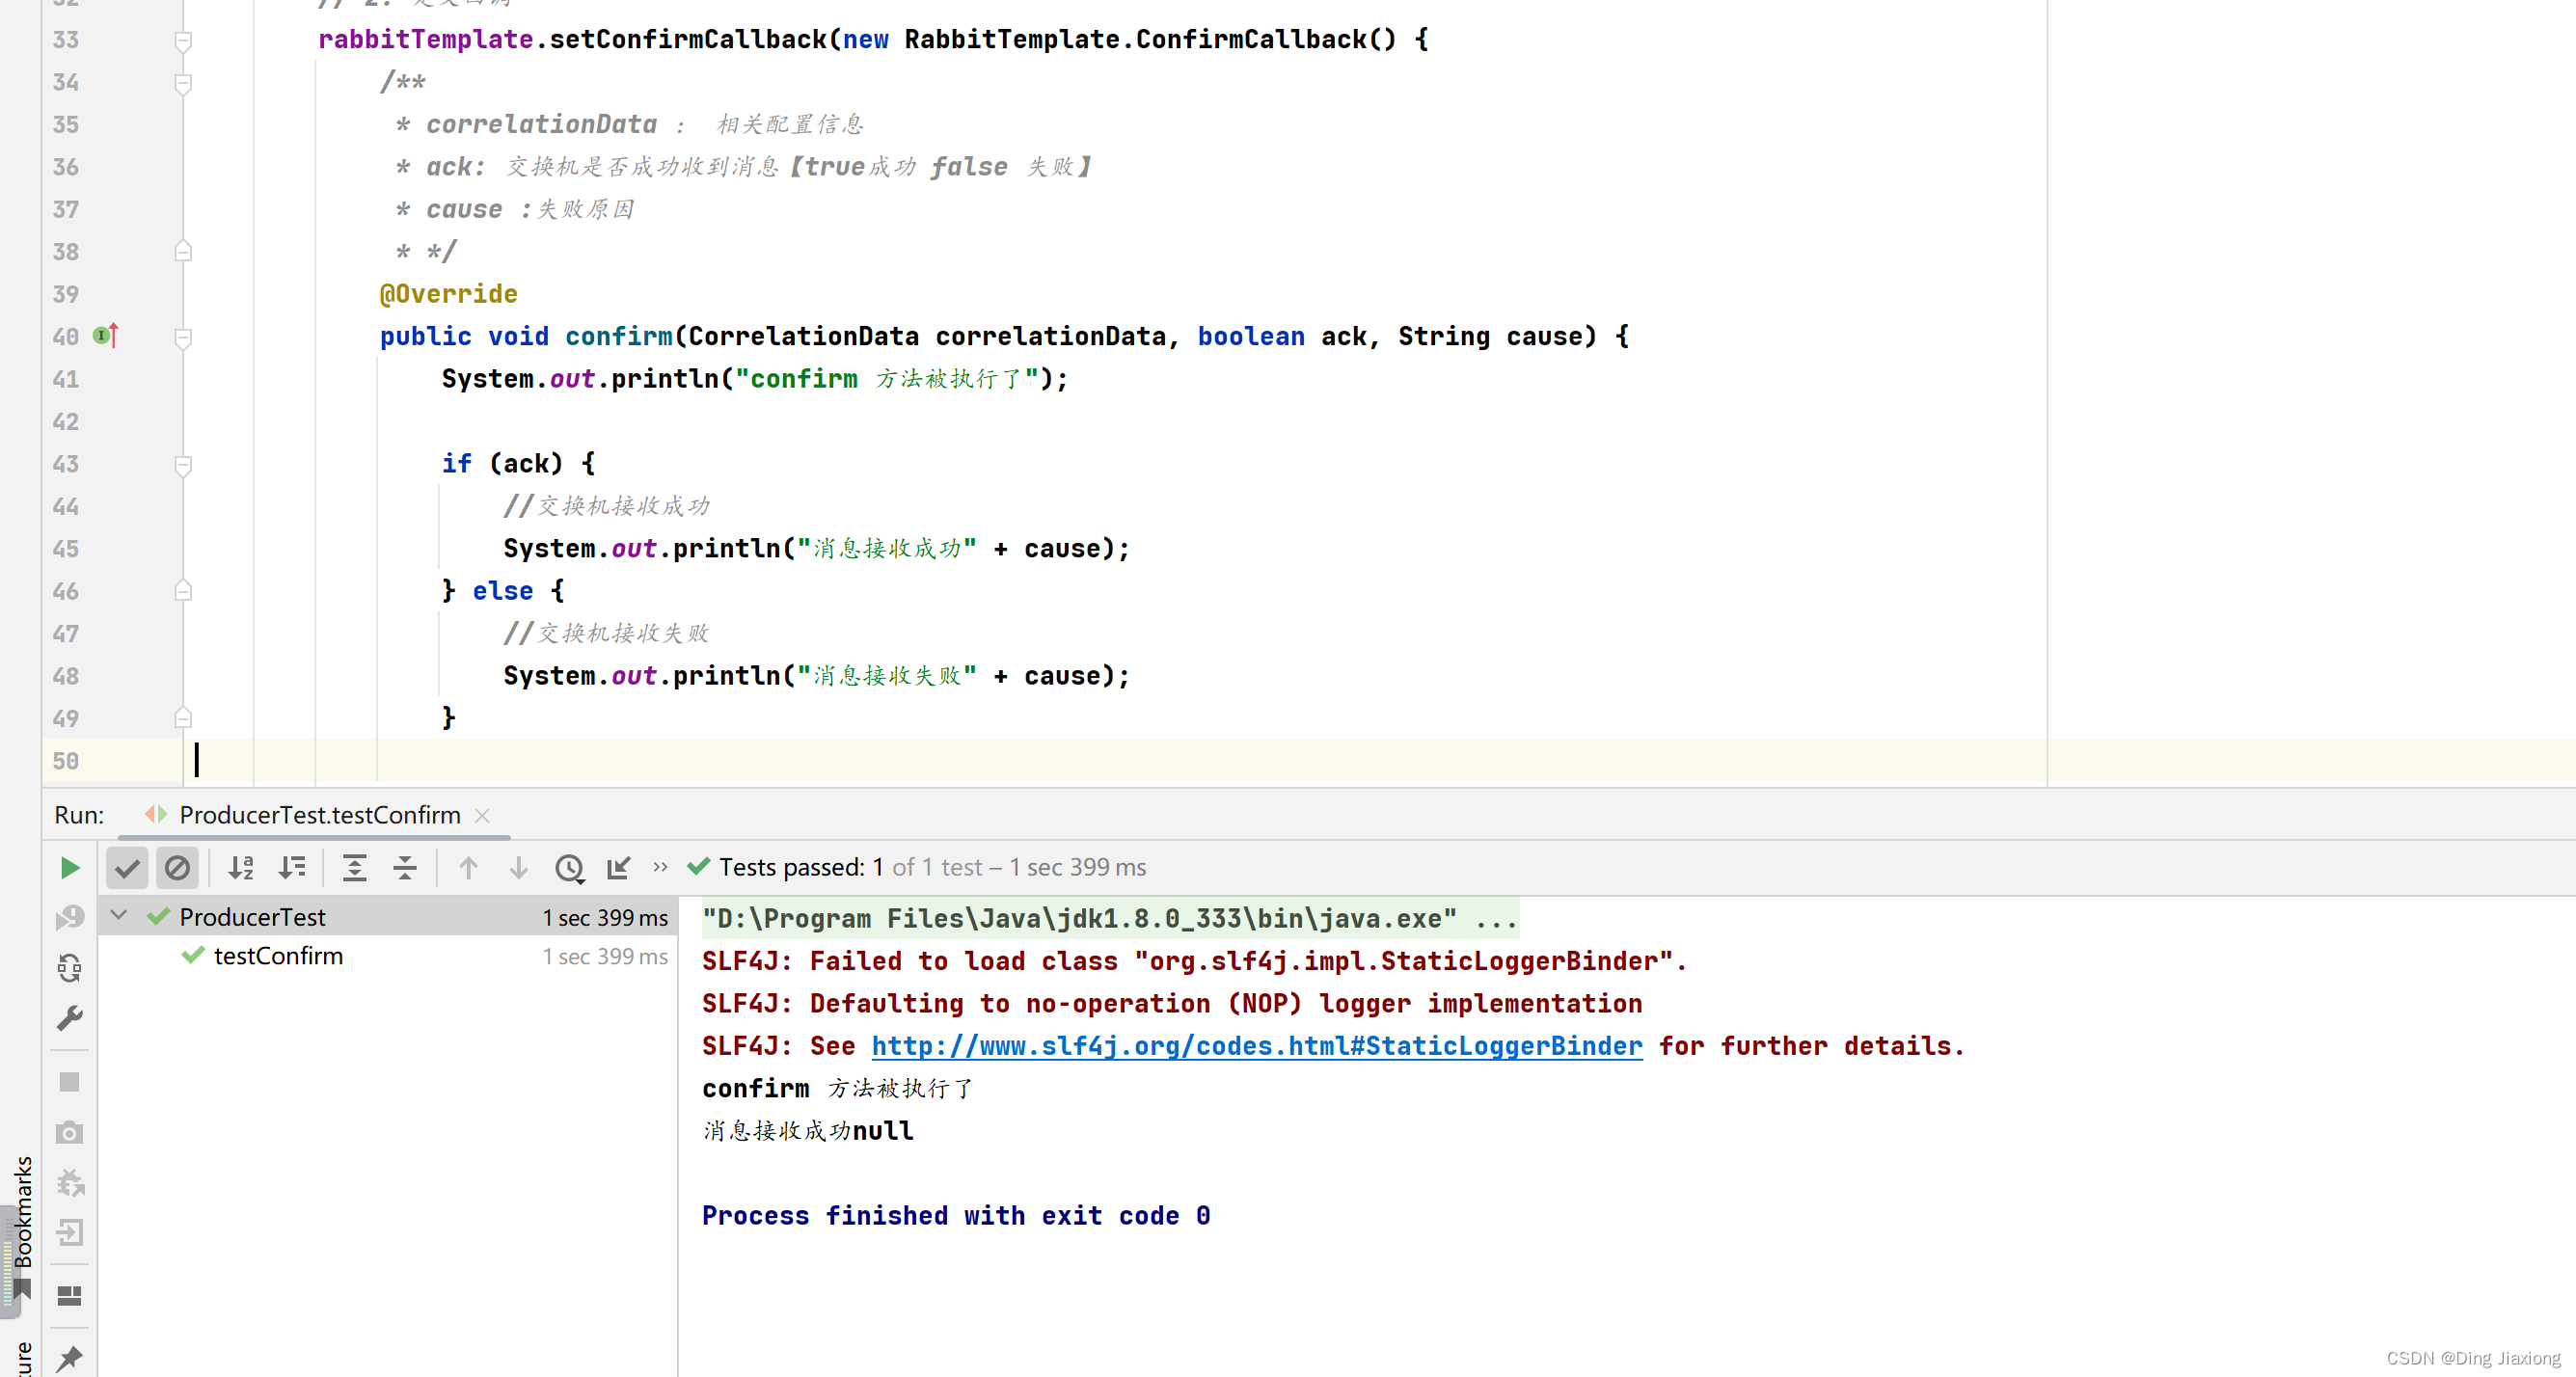Image resolution: width=2576 pixels, height=1377 pixels.
Task: Fold the Javadoc comment at line 34
Action: click(183, 83)
